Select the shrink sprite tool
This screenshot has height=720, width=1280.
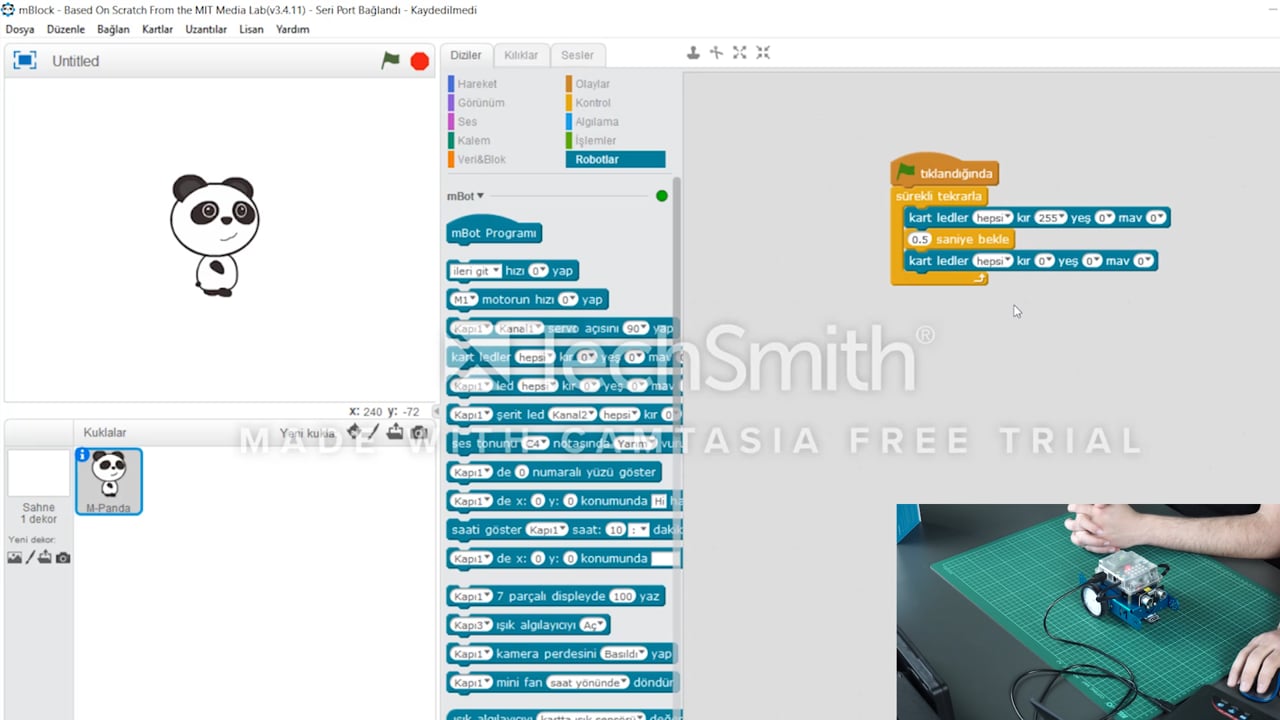pyautogui.click(x=763, y=52)
